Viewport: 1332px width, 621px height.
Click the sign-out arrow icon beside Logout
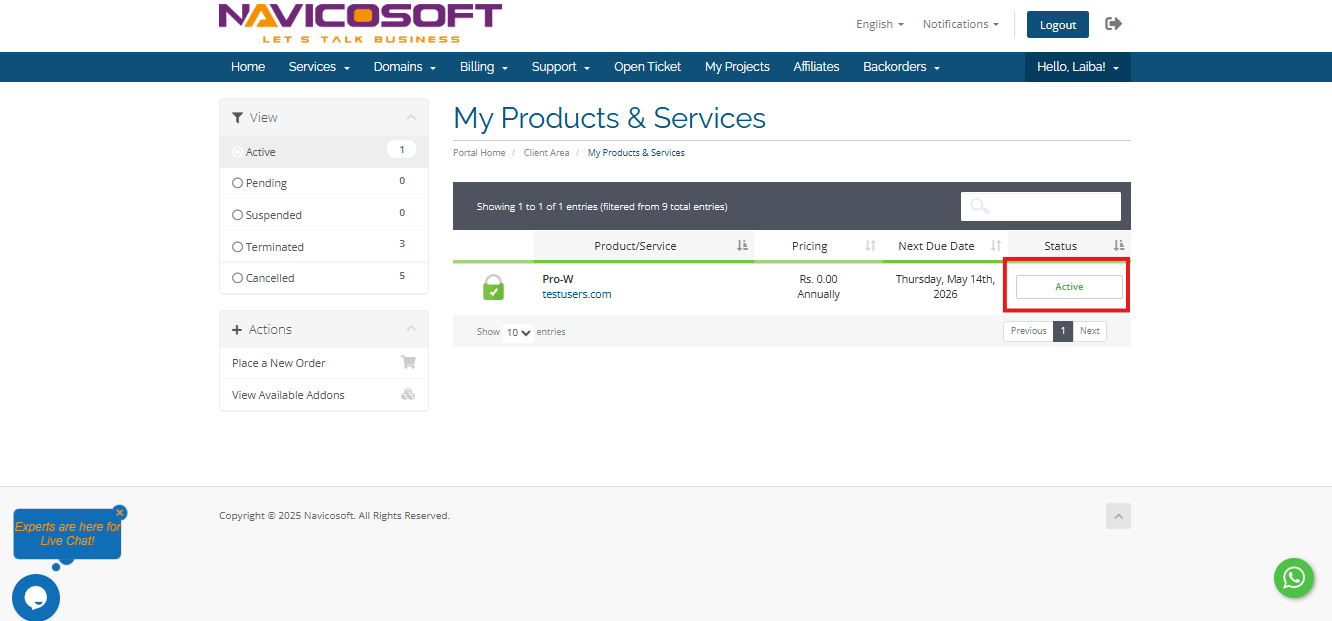click(1113, 24)
